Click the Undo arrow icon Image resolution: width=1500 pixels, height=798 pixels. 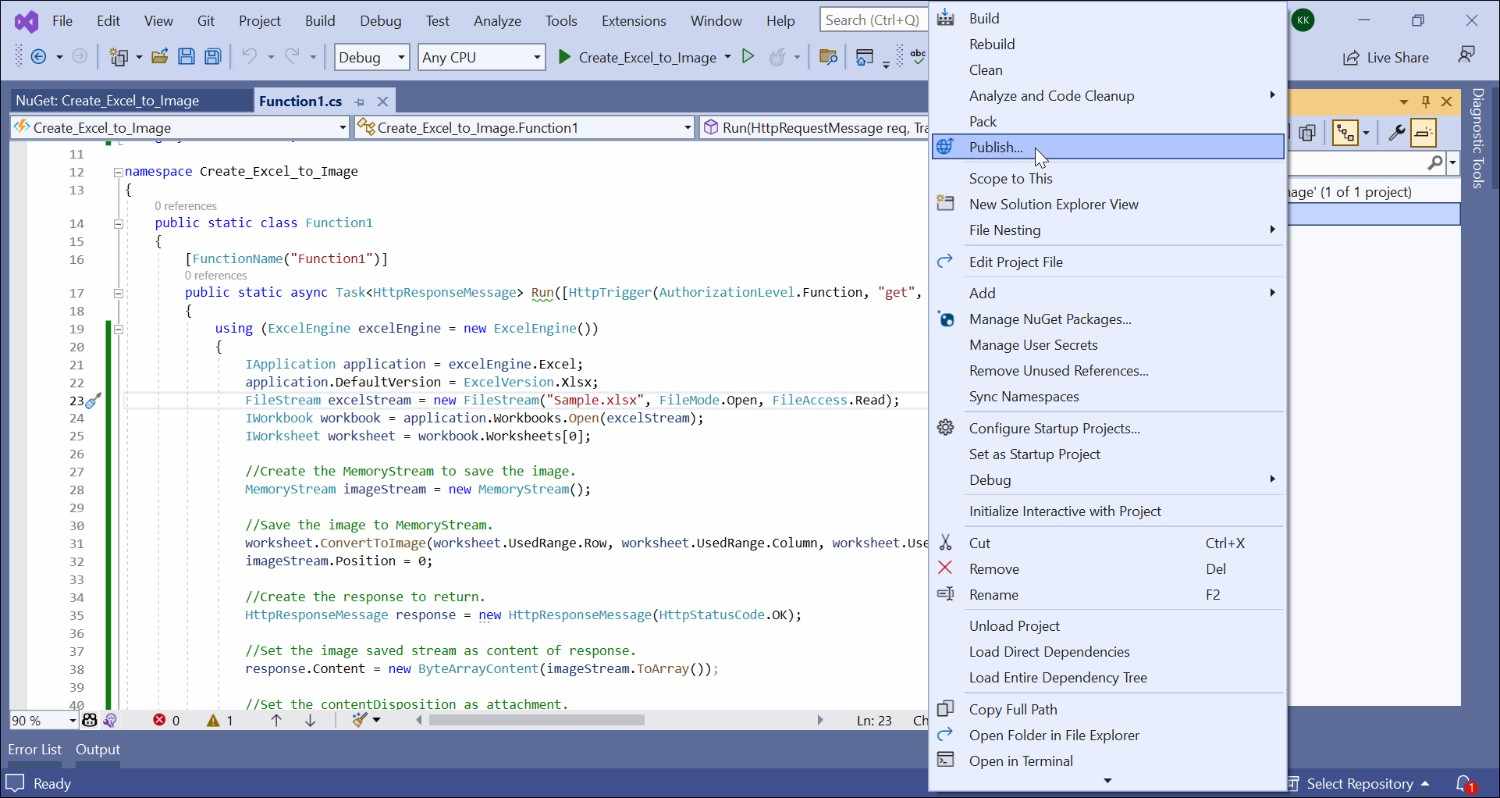pyautogui.click(x=249, y=57)
